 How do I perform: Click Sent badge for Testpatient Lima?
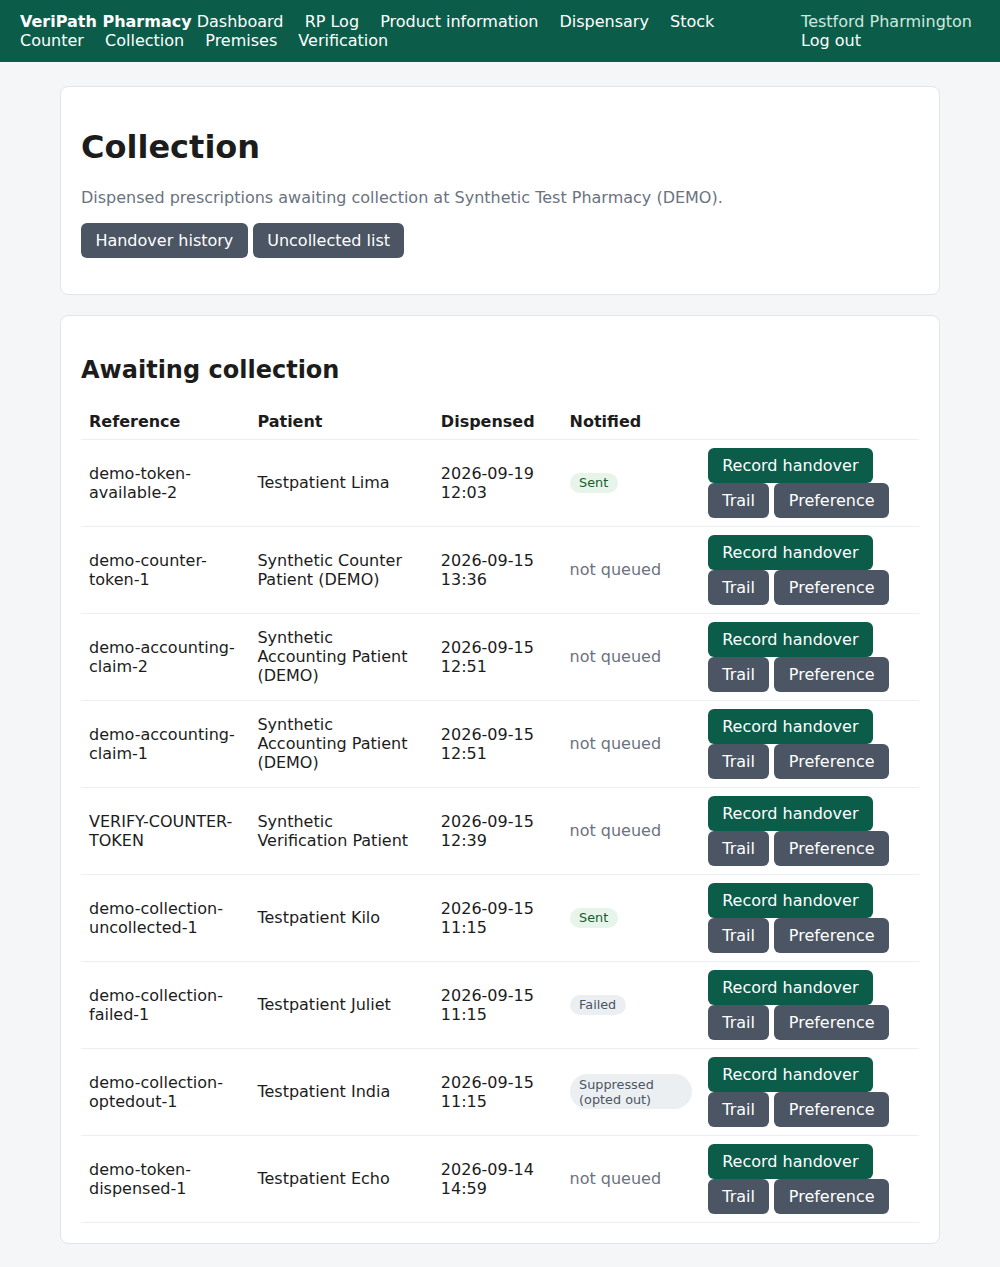pyautogui.click(x=594, y=483)
